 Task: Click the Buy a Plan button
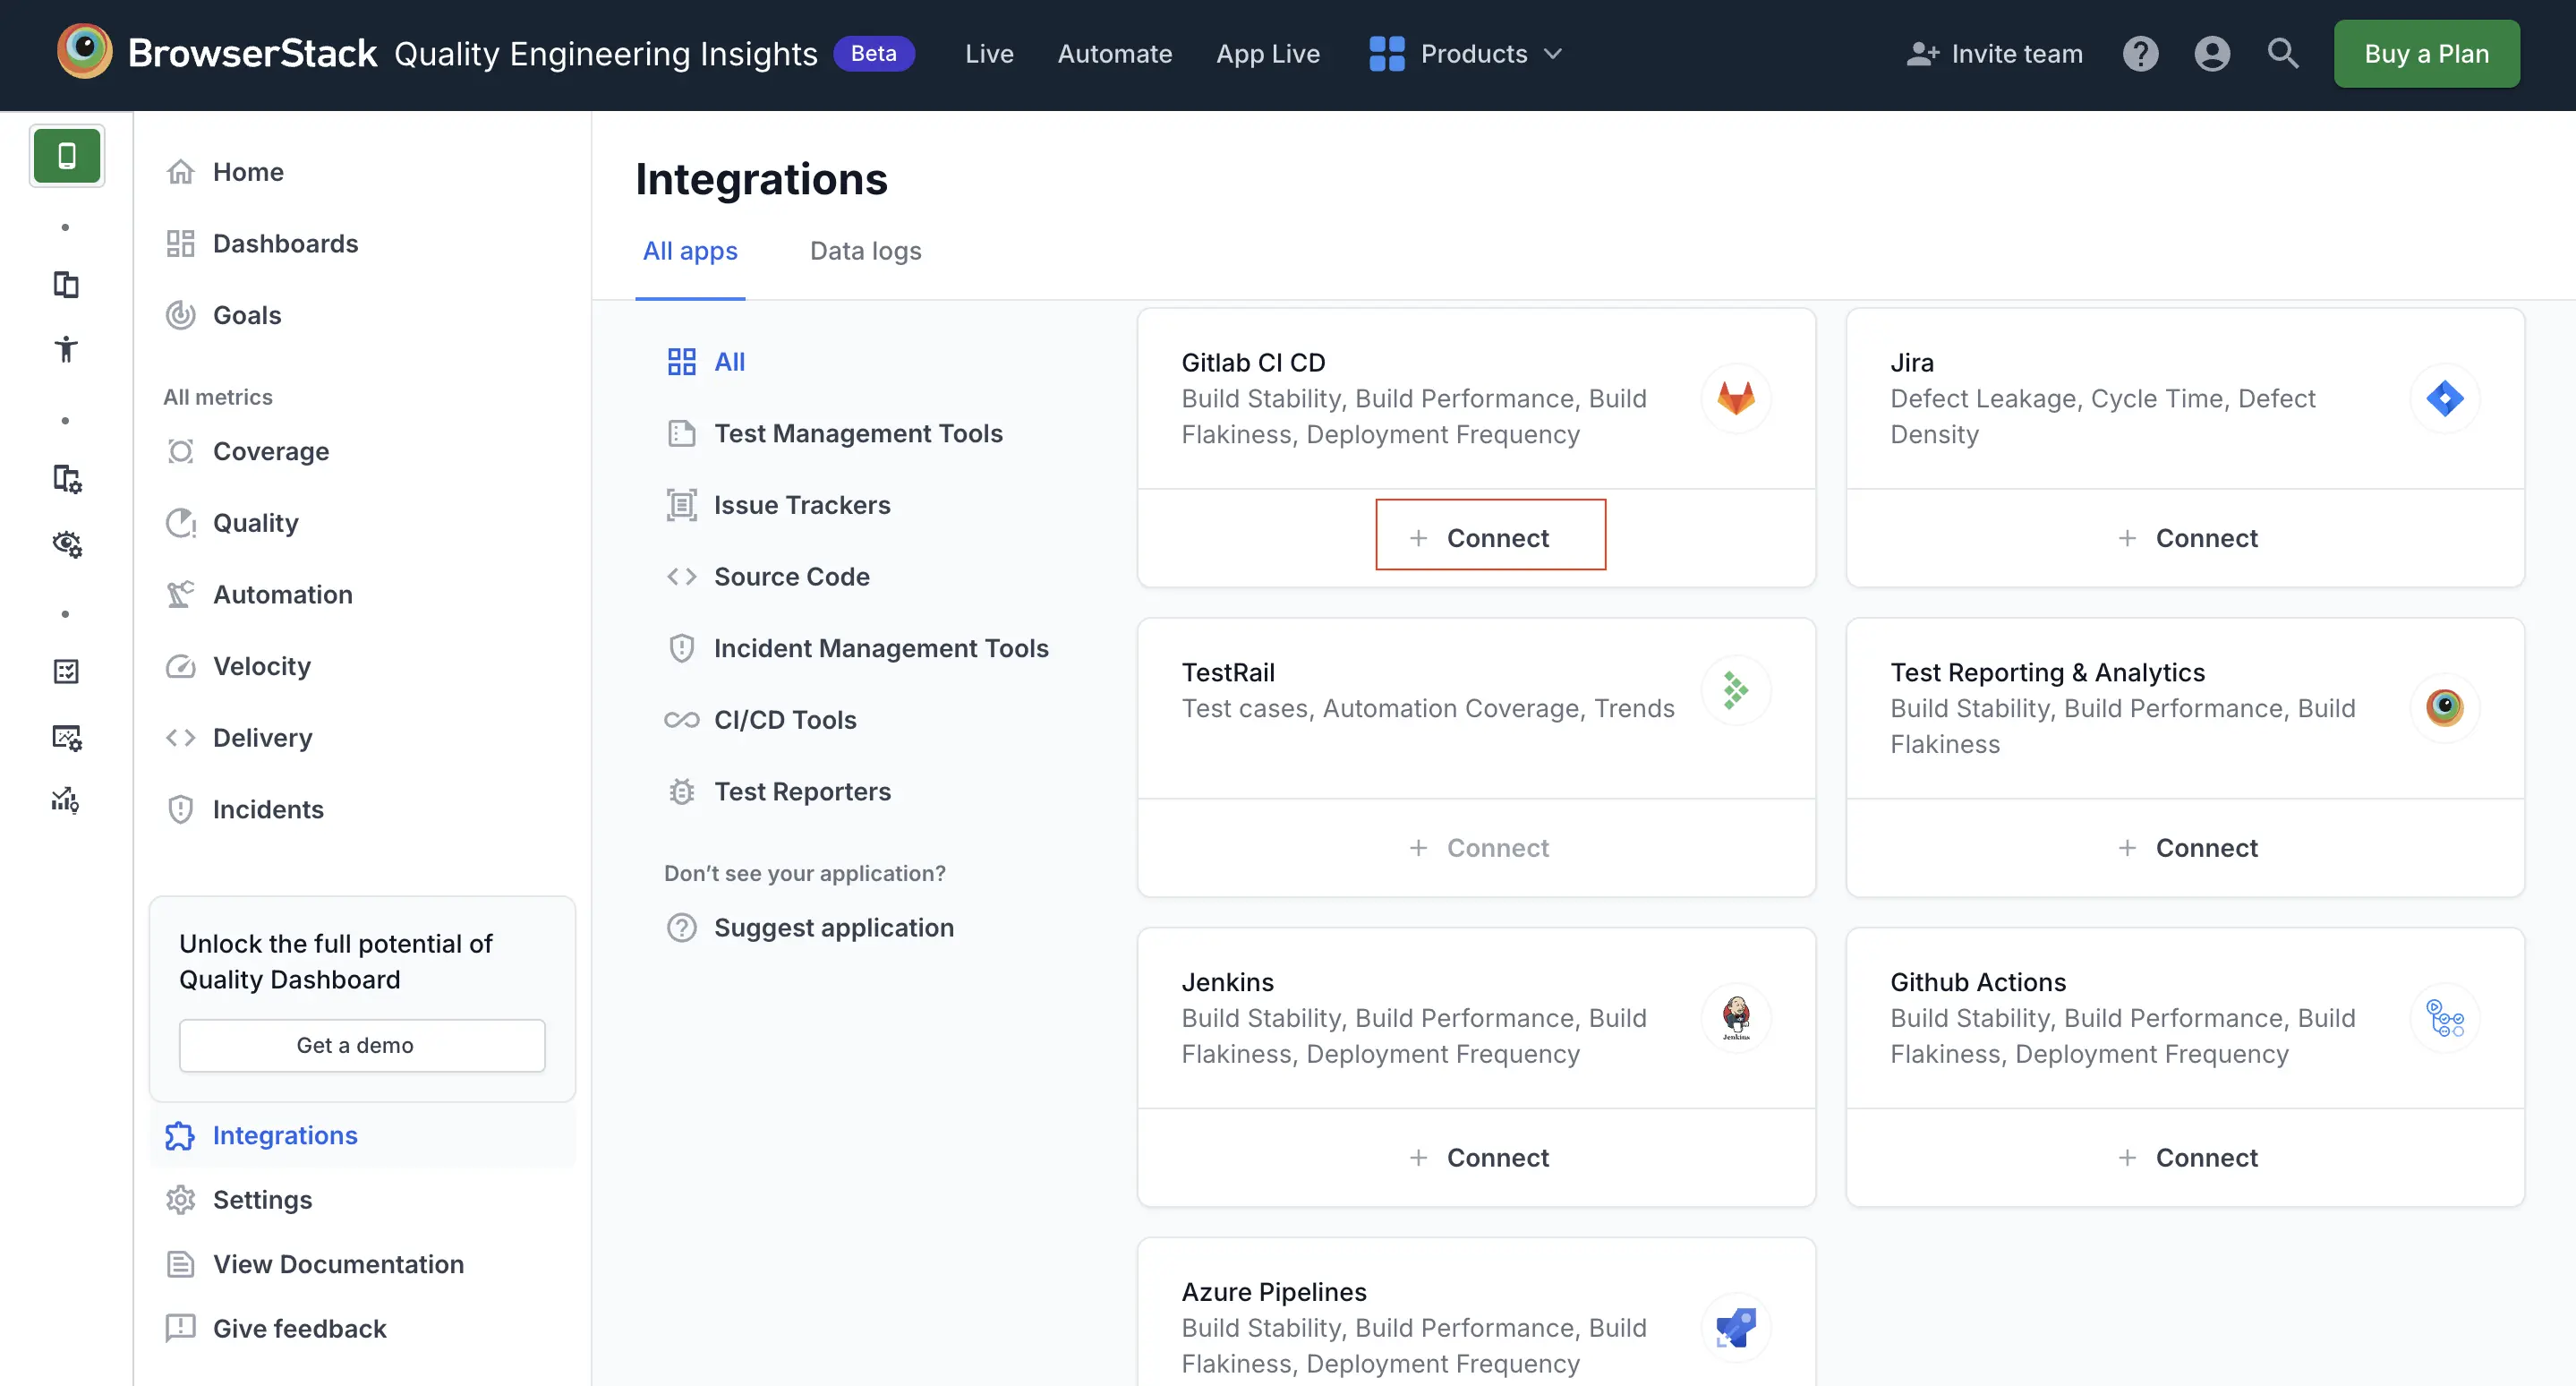(2426, 54)
